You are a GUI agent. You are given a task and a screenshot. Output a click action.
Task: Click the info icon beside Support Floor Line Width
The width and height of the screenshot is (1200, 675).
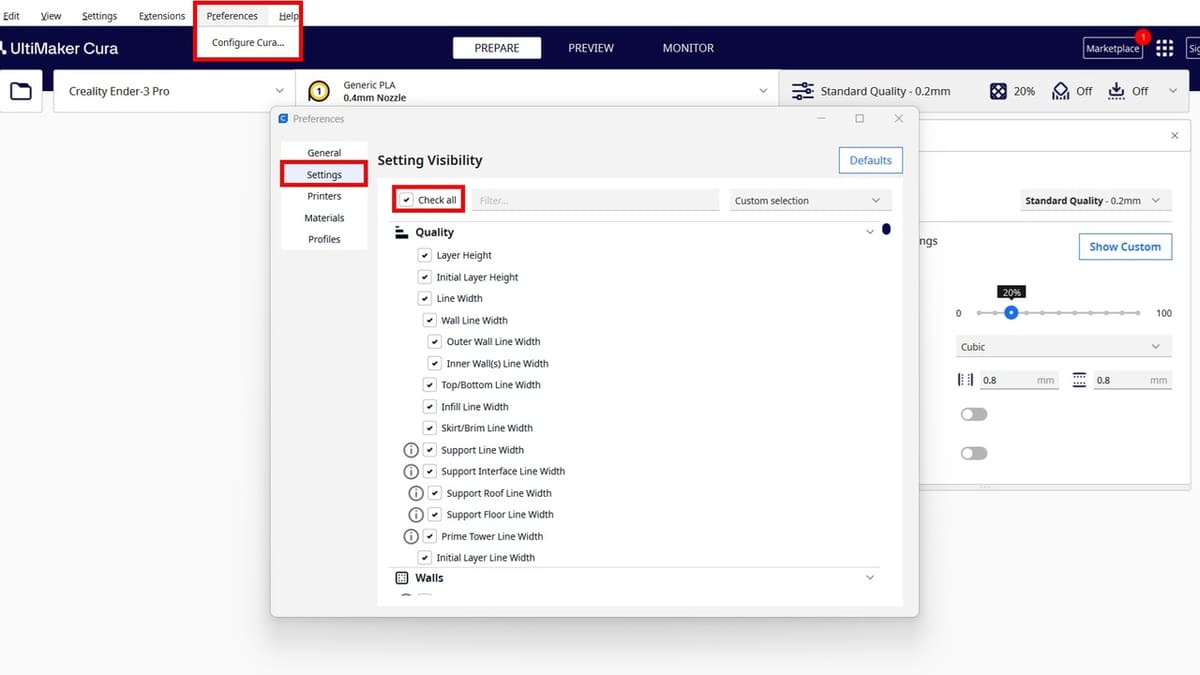(416, 514)
